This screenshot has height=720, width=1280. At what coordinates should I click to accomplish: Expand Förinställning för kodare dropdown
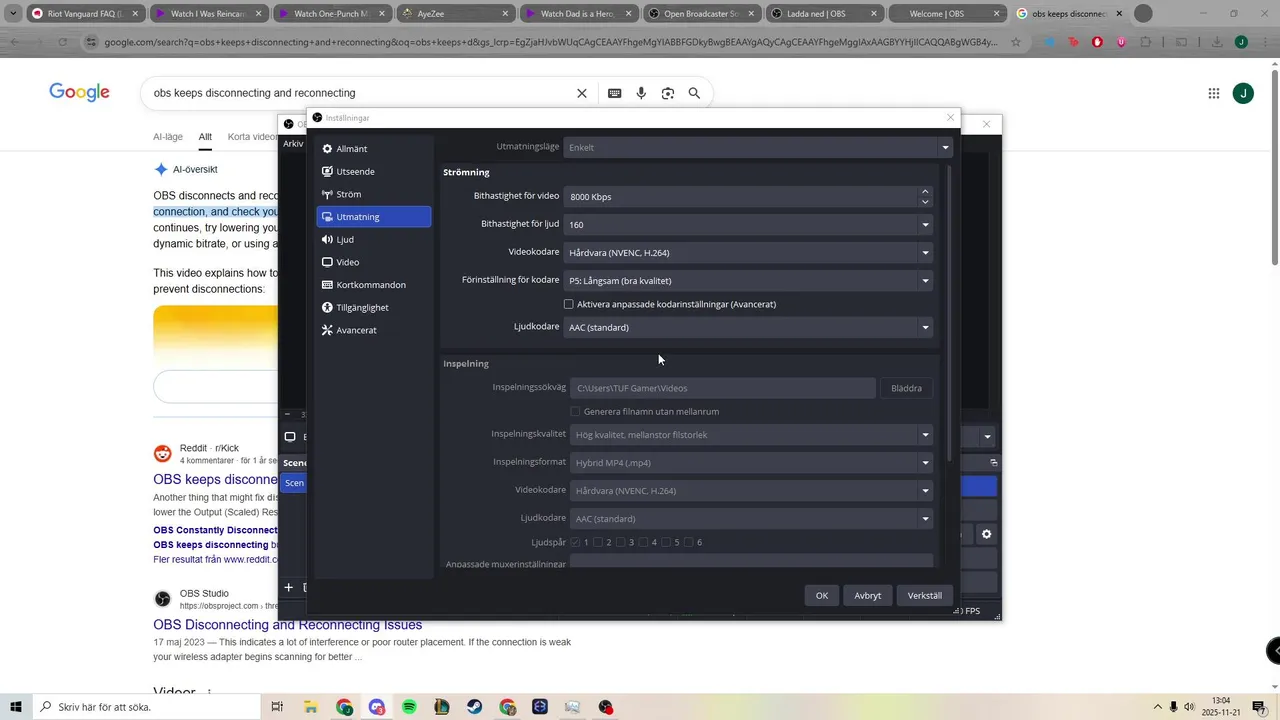pos(748,281)
